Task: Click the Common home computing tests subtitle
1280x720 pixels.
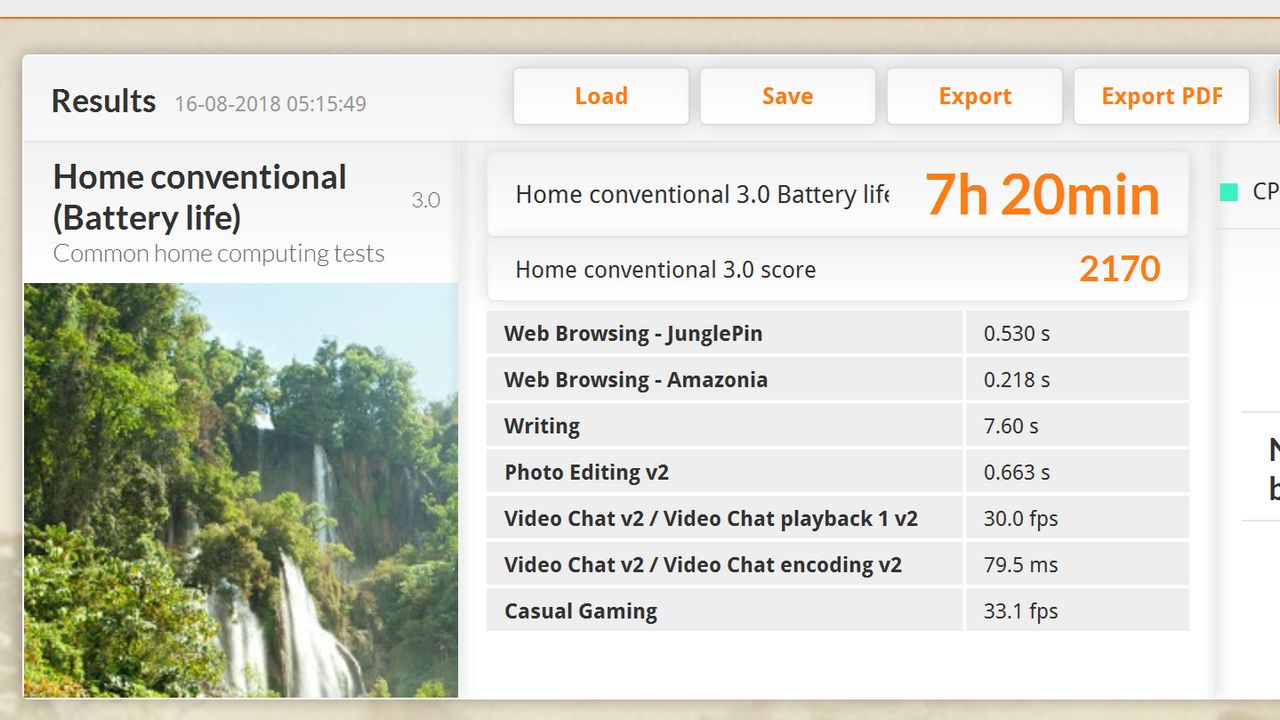Action: 219,253
